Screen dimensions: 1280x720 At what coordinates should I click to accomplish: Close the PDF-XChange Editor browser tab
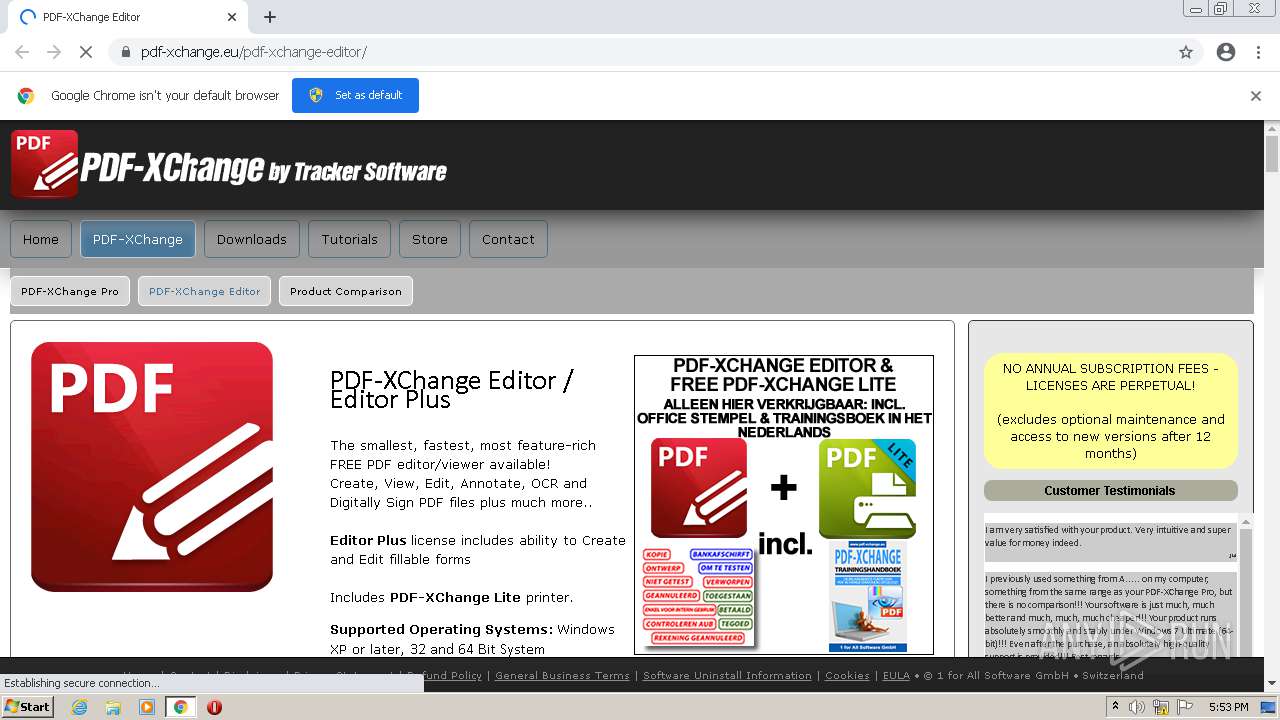232,17
